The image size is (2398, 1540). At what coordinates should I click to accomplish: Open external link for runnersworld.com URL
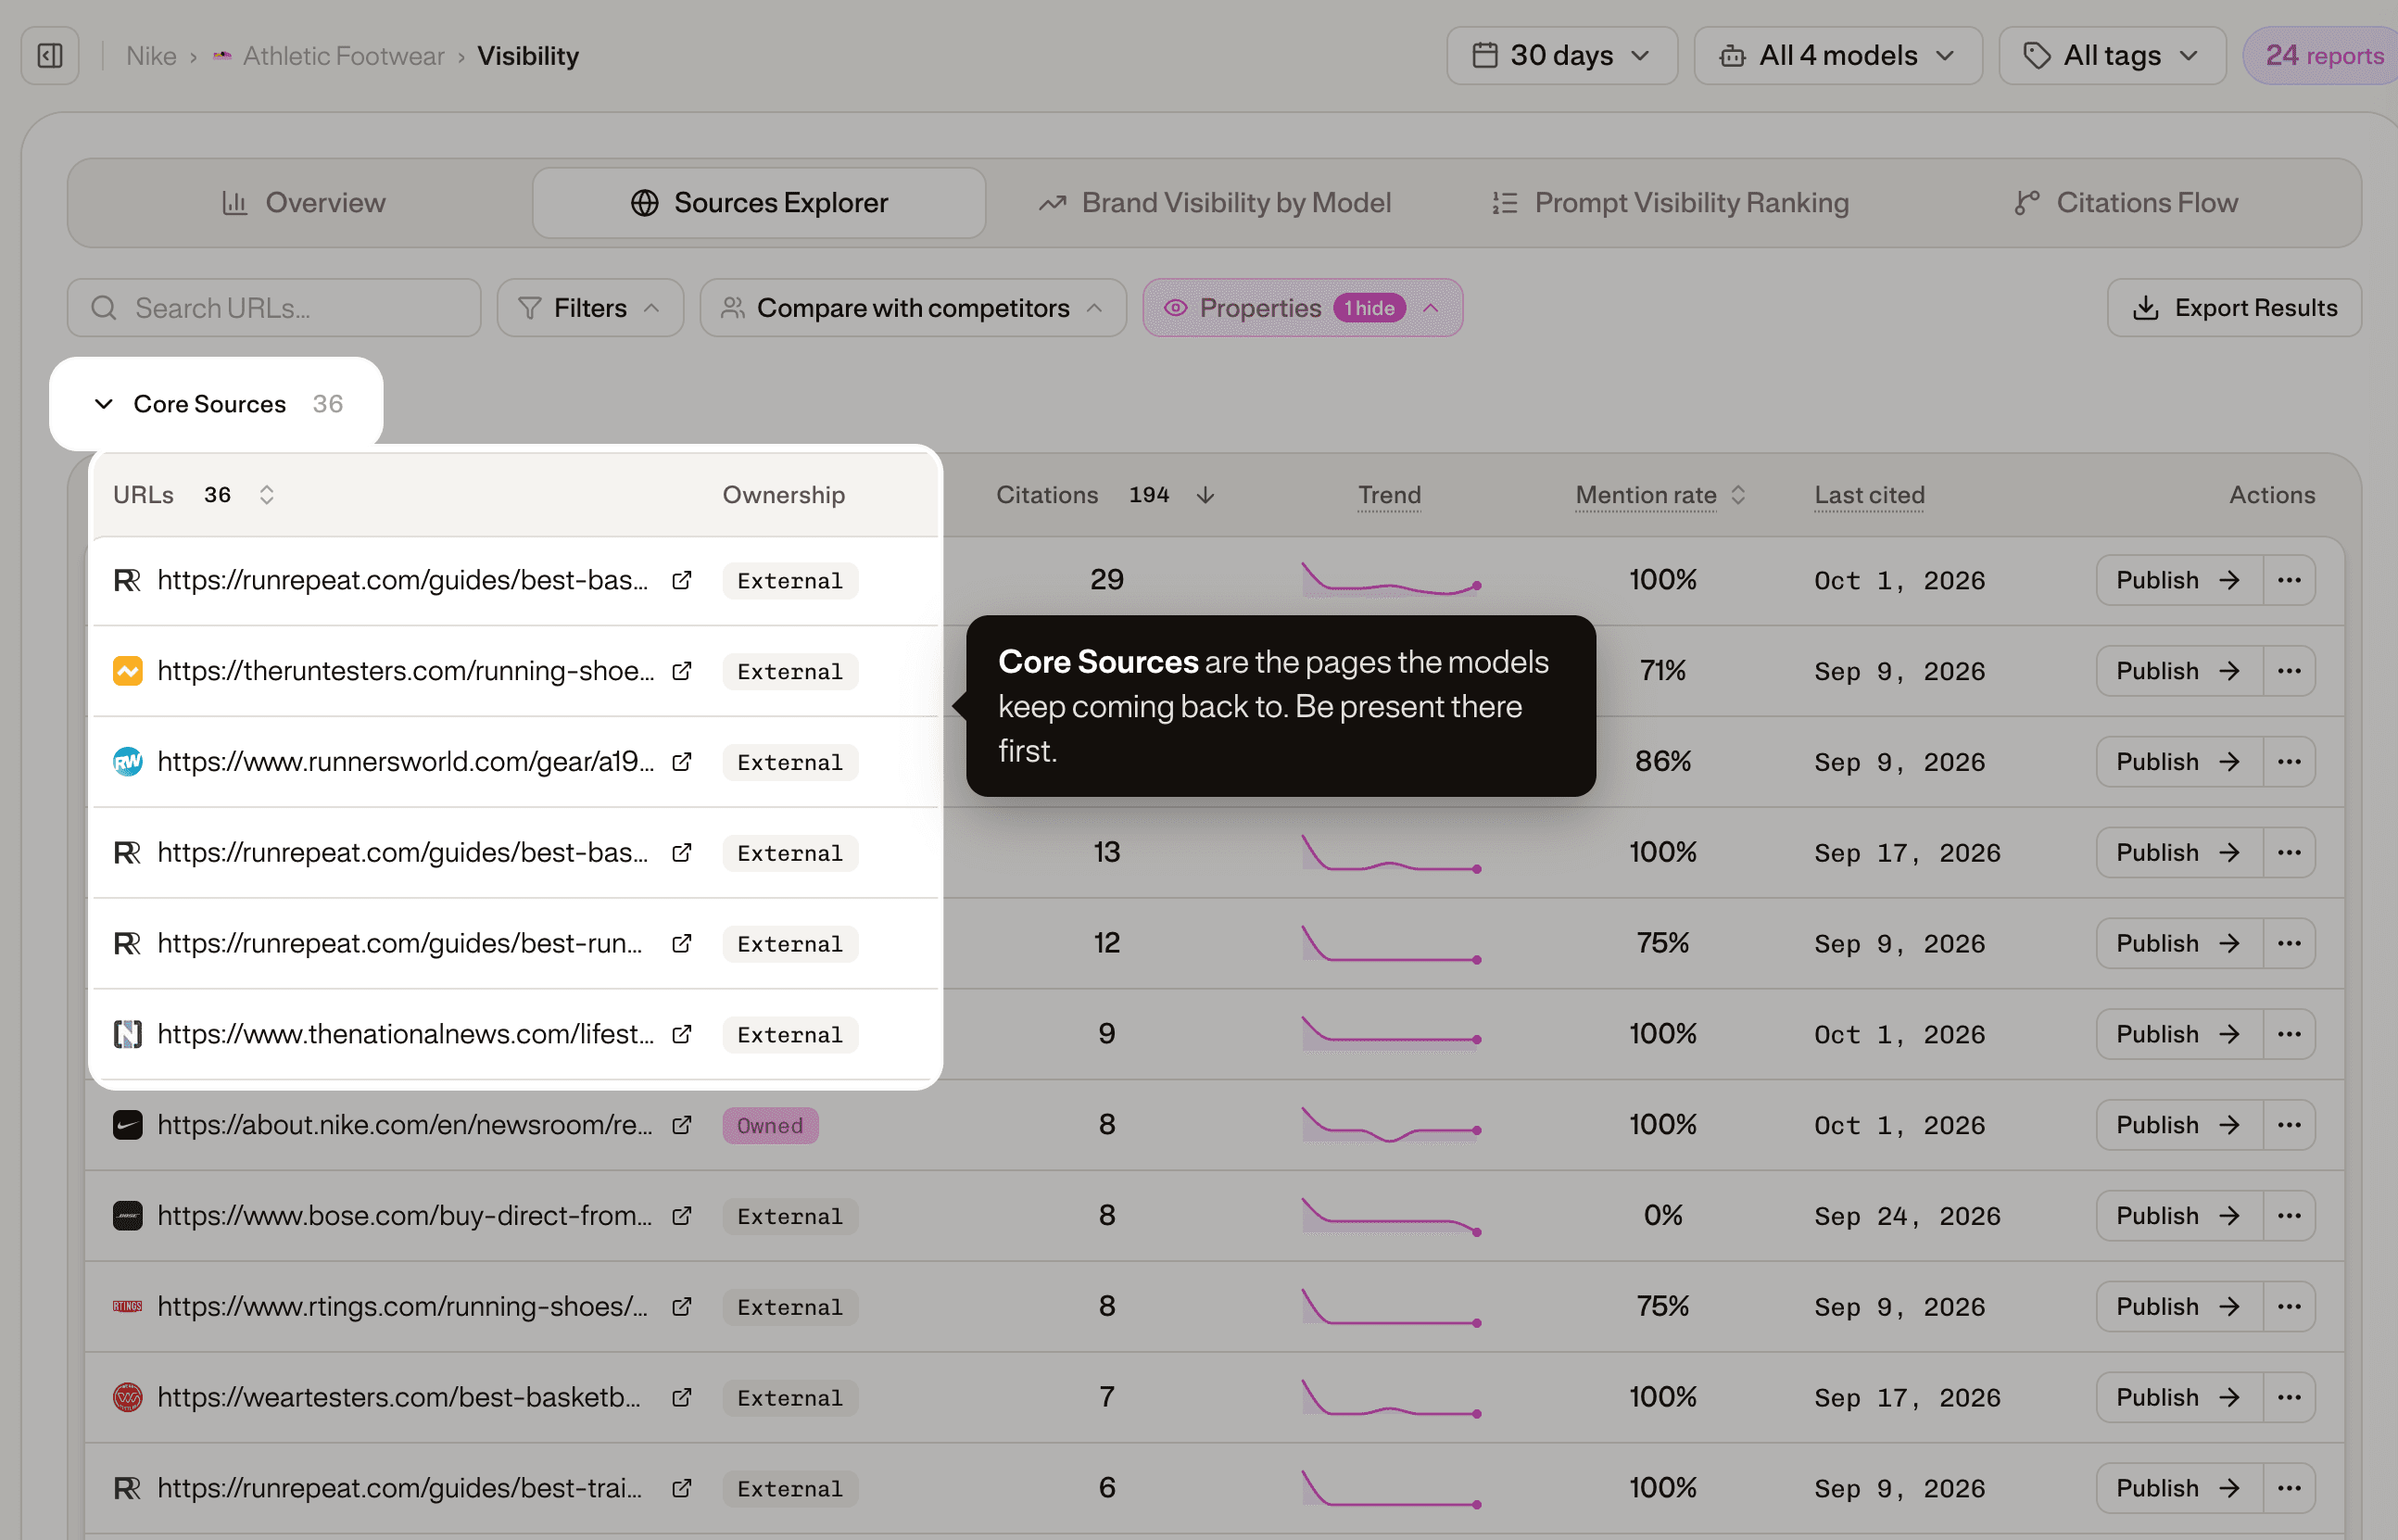click(x=682, y=762)
